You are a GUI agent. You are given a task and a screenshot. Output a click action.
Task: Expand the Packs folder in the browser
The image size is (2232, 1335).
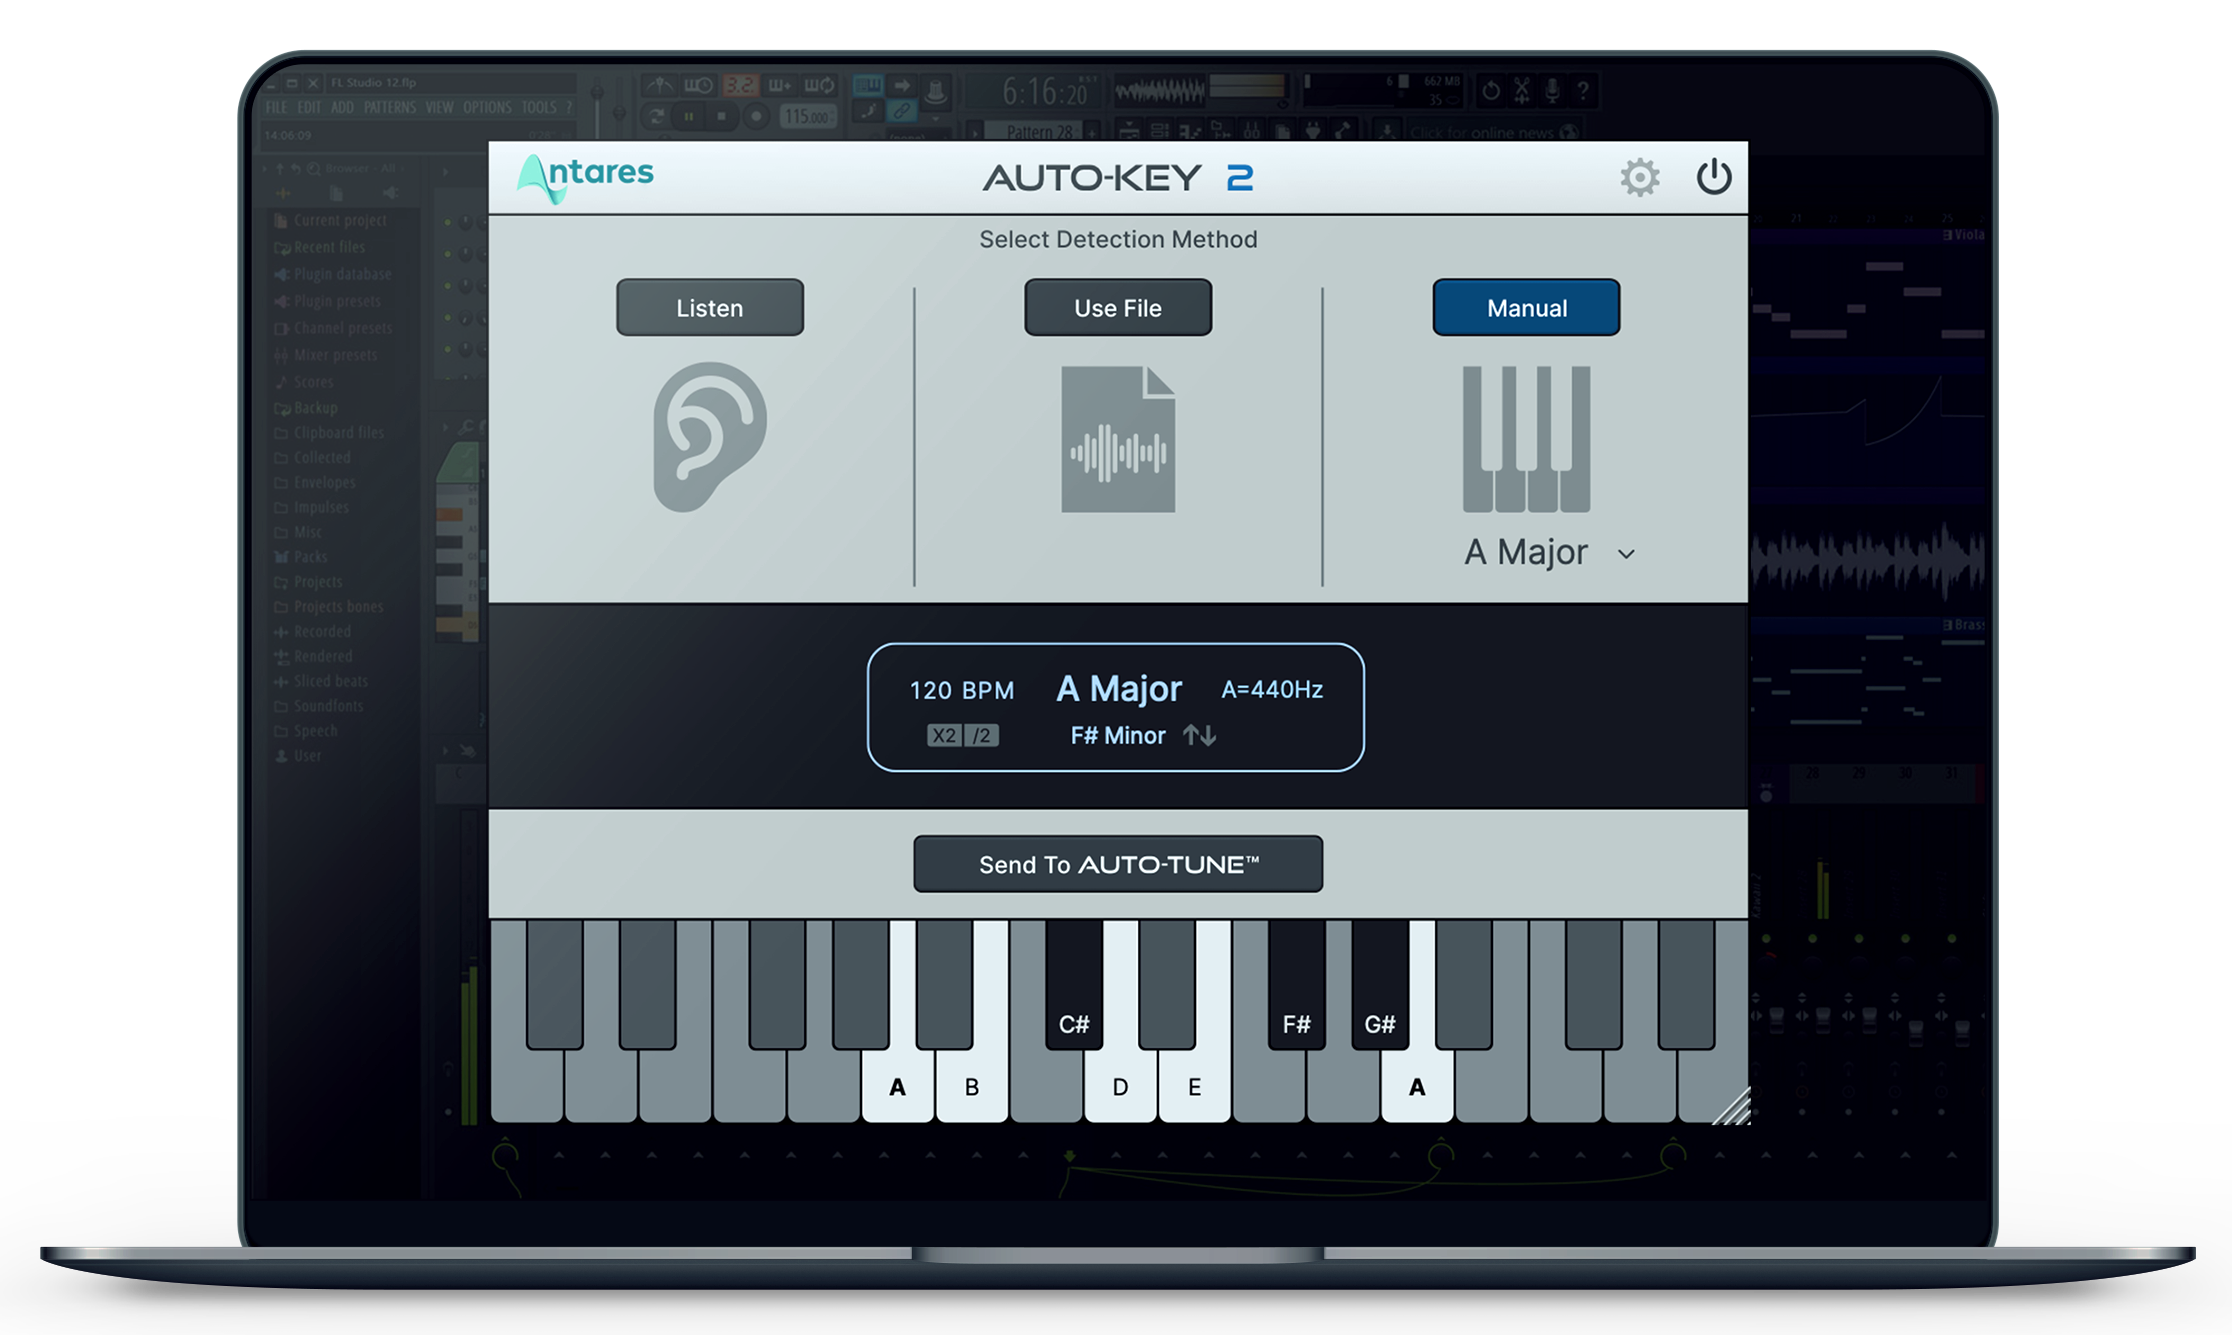point(303,557)
